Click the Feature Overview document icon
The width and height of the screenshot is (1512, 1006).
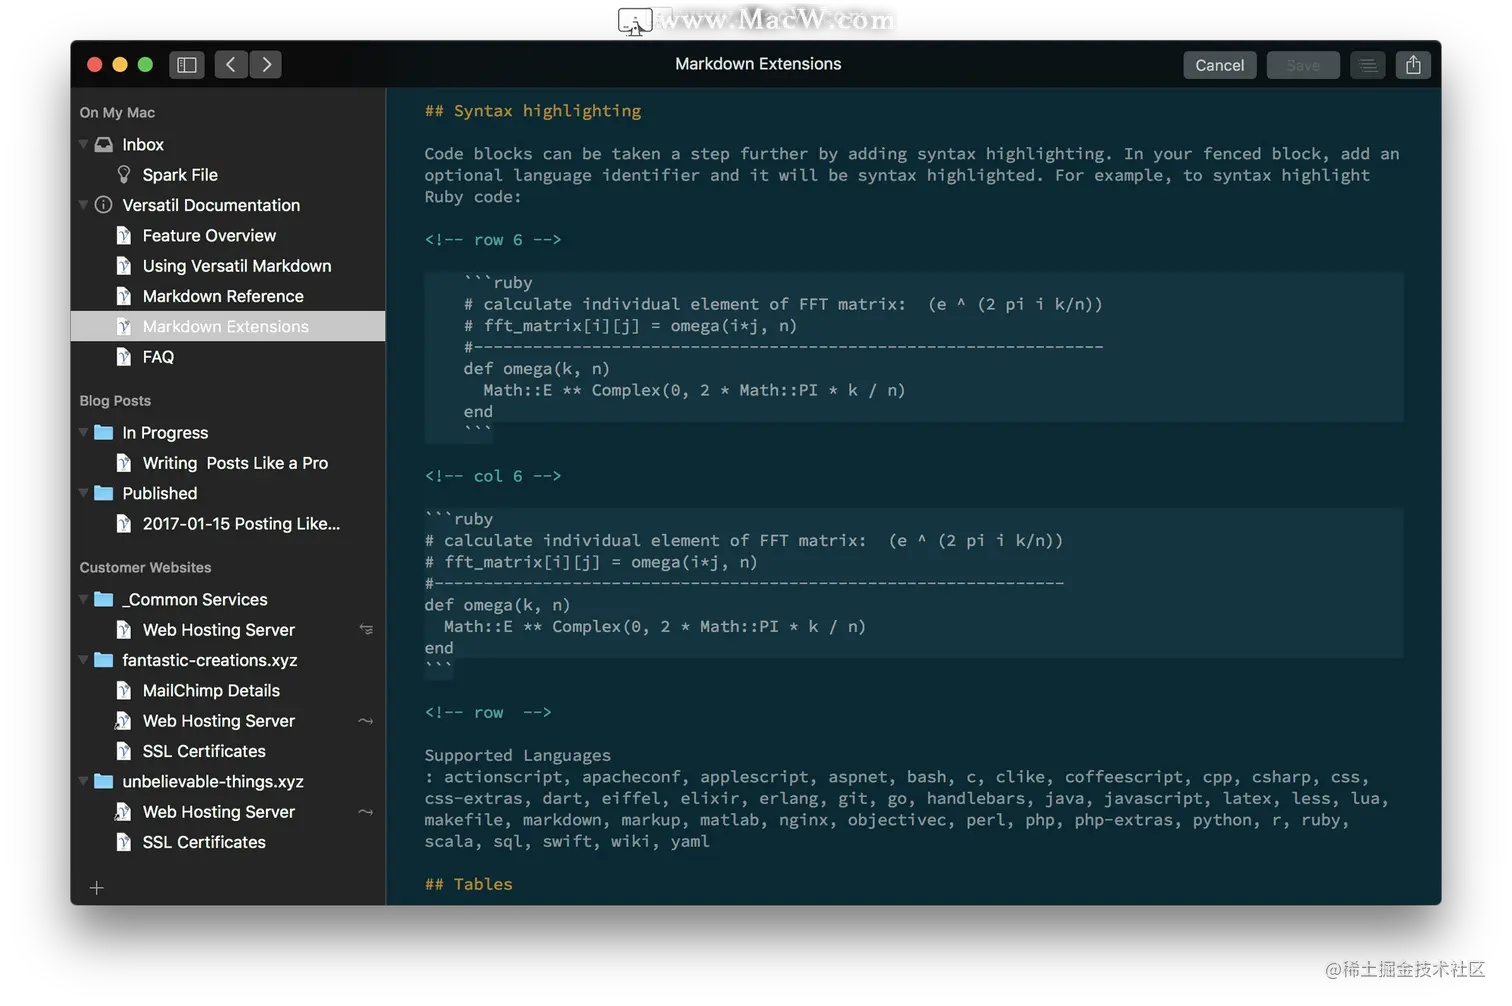124,236
